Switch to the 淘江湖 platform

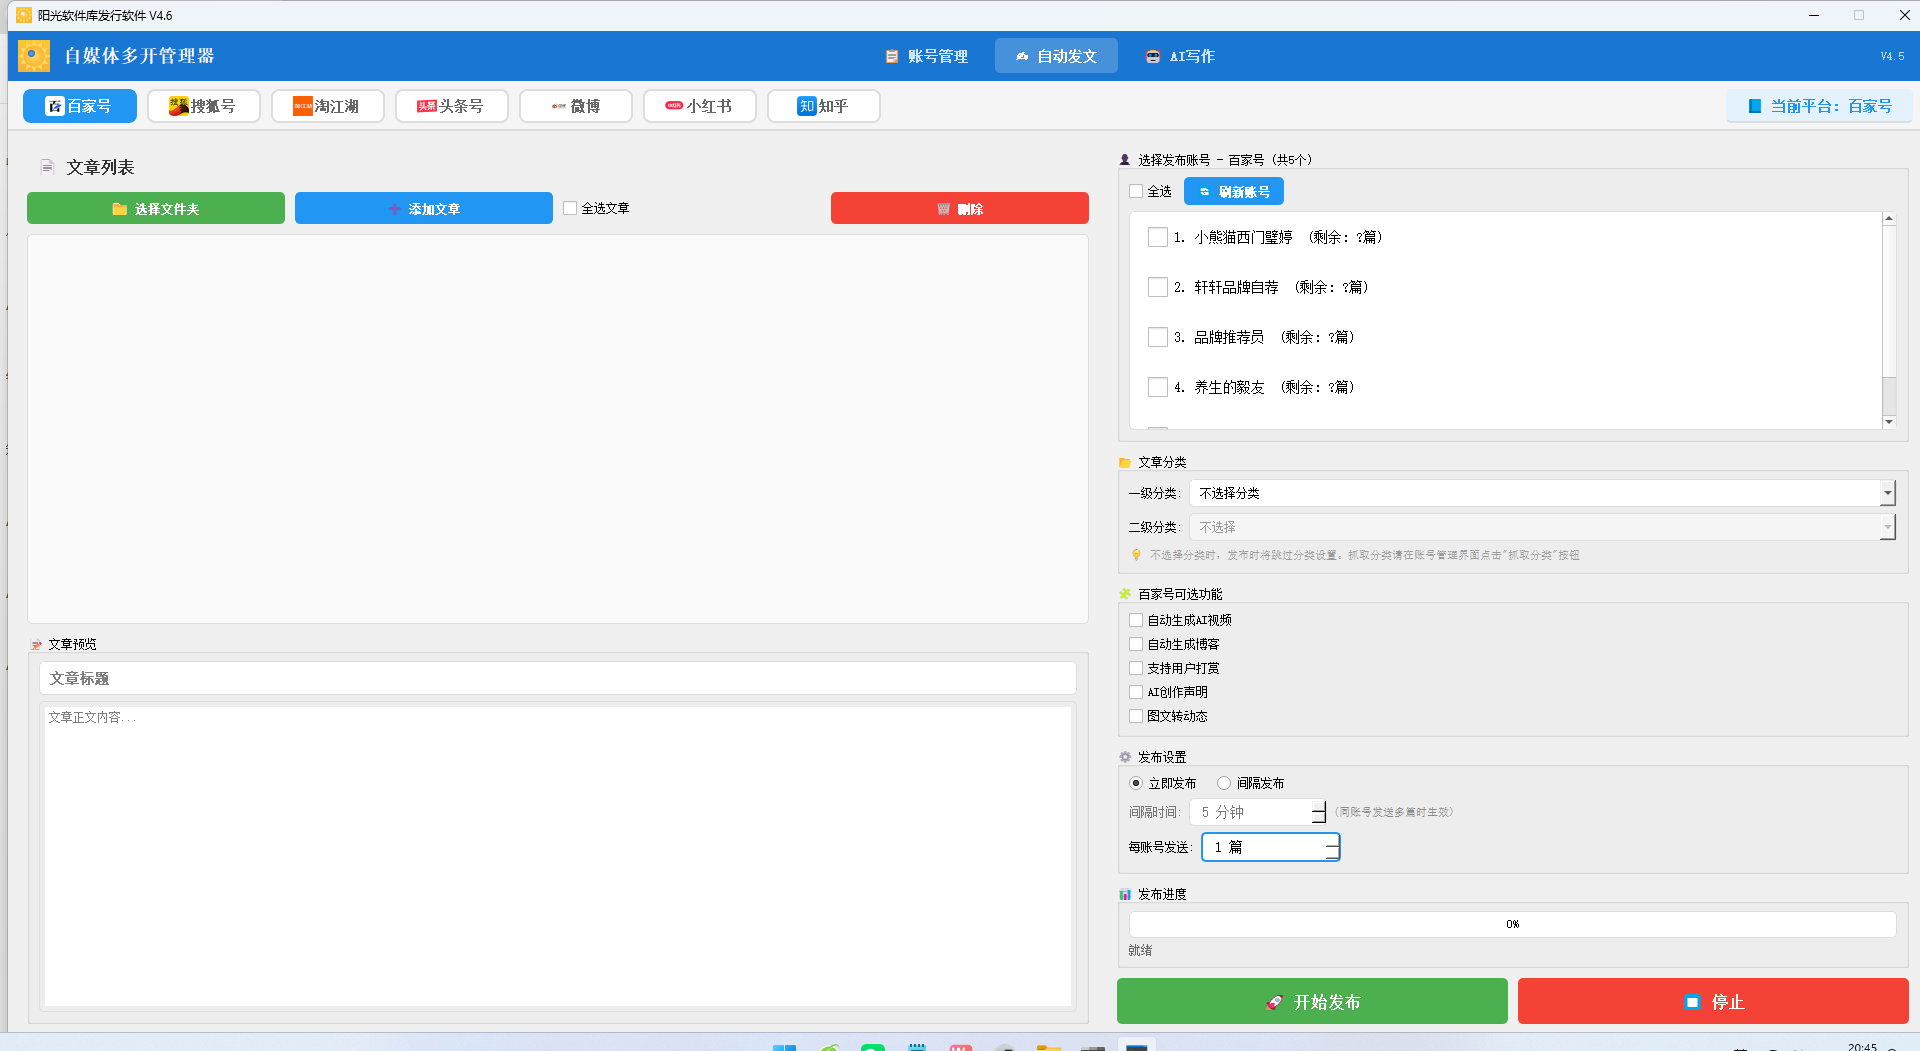pyautogui.click(x=327, y=106)
